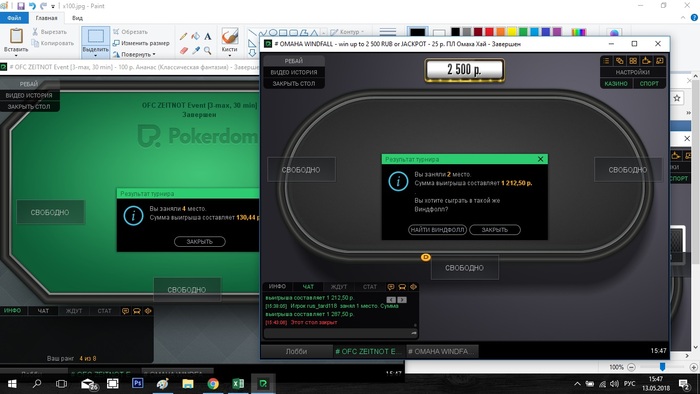The width and height of the screenshot is (700, 394).
Task: Open the Выделить selection dropdown in Paint
Action: click(x=95, y=55)
